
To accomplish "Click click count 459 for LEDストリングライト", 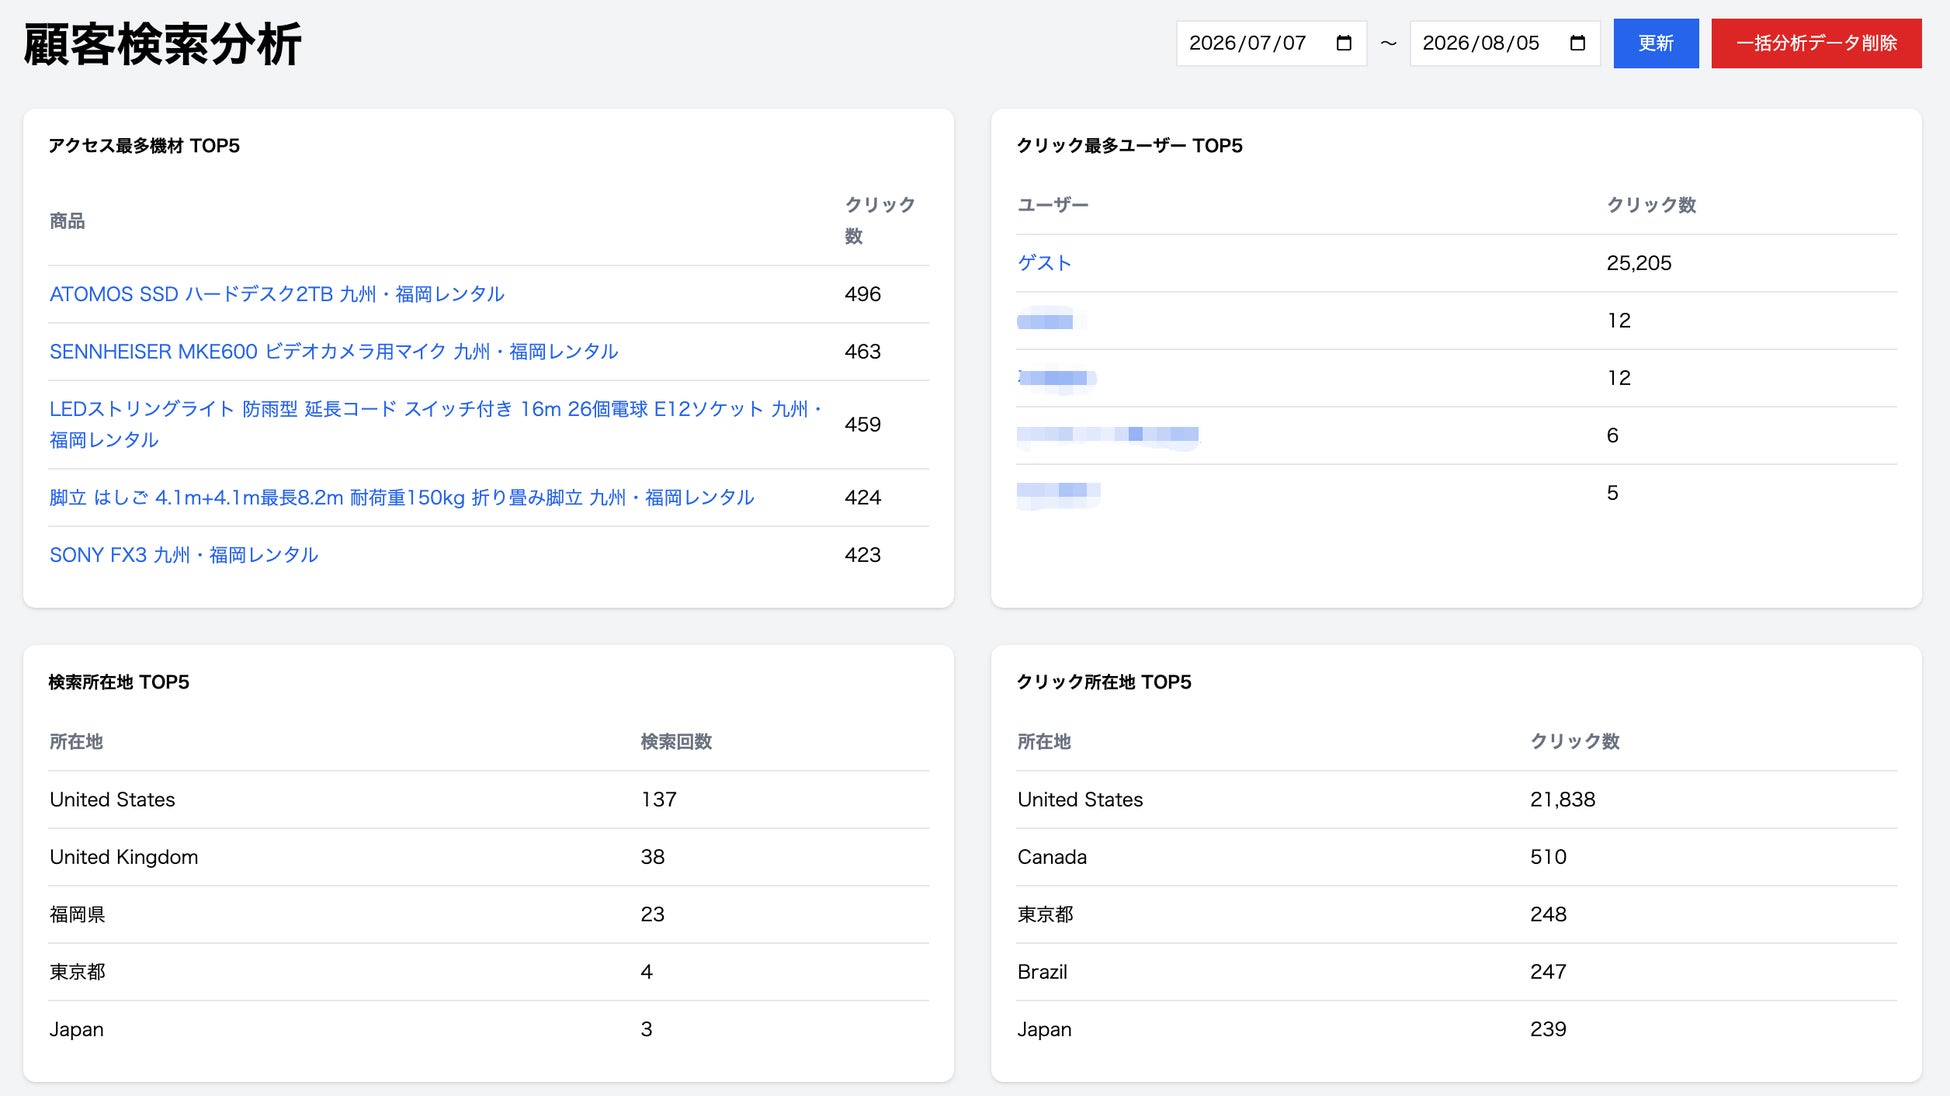I will (862, 424).
